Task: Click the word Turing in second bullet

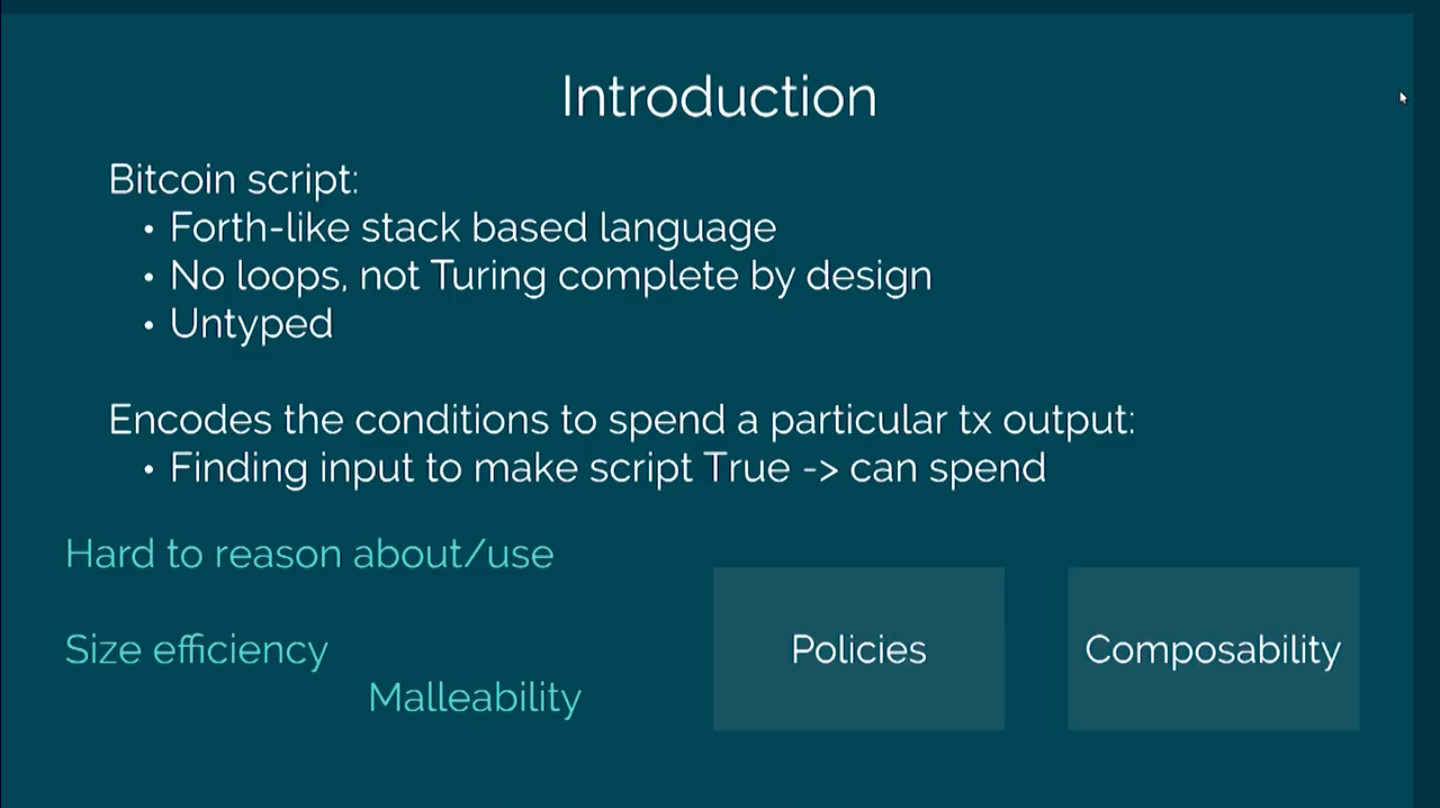Action: pyautogui.click(x=488, y=277)
